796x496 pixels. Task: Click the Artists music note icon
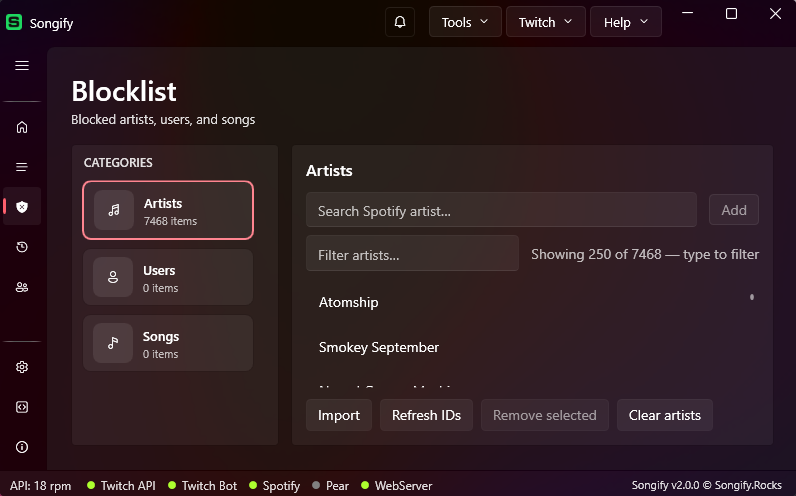114,210
